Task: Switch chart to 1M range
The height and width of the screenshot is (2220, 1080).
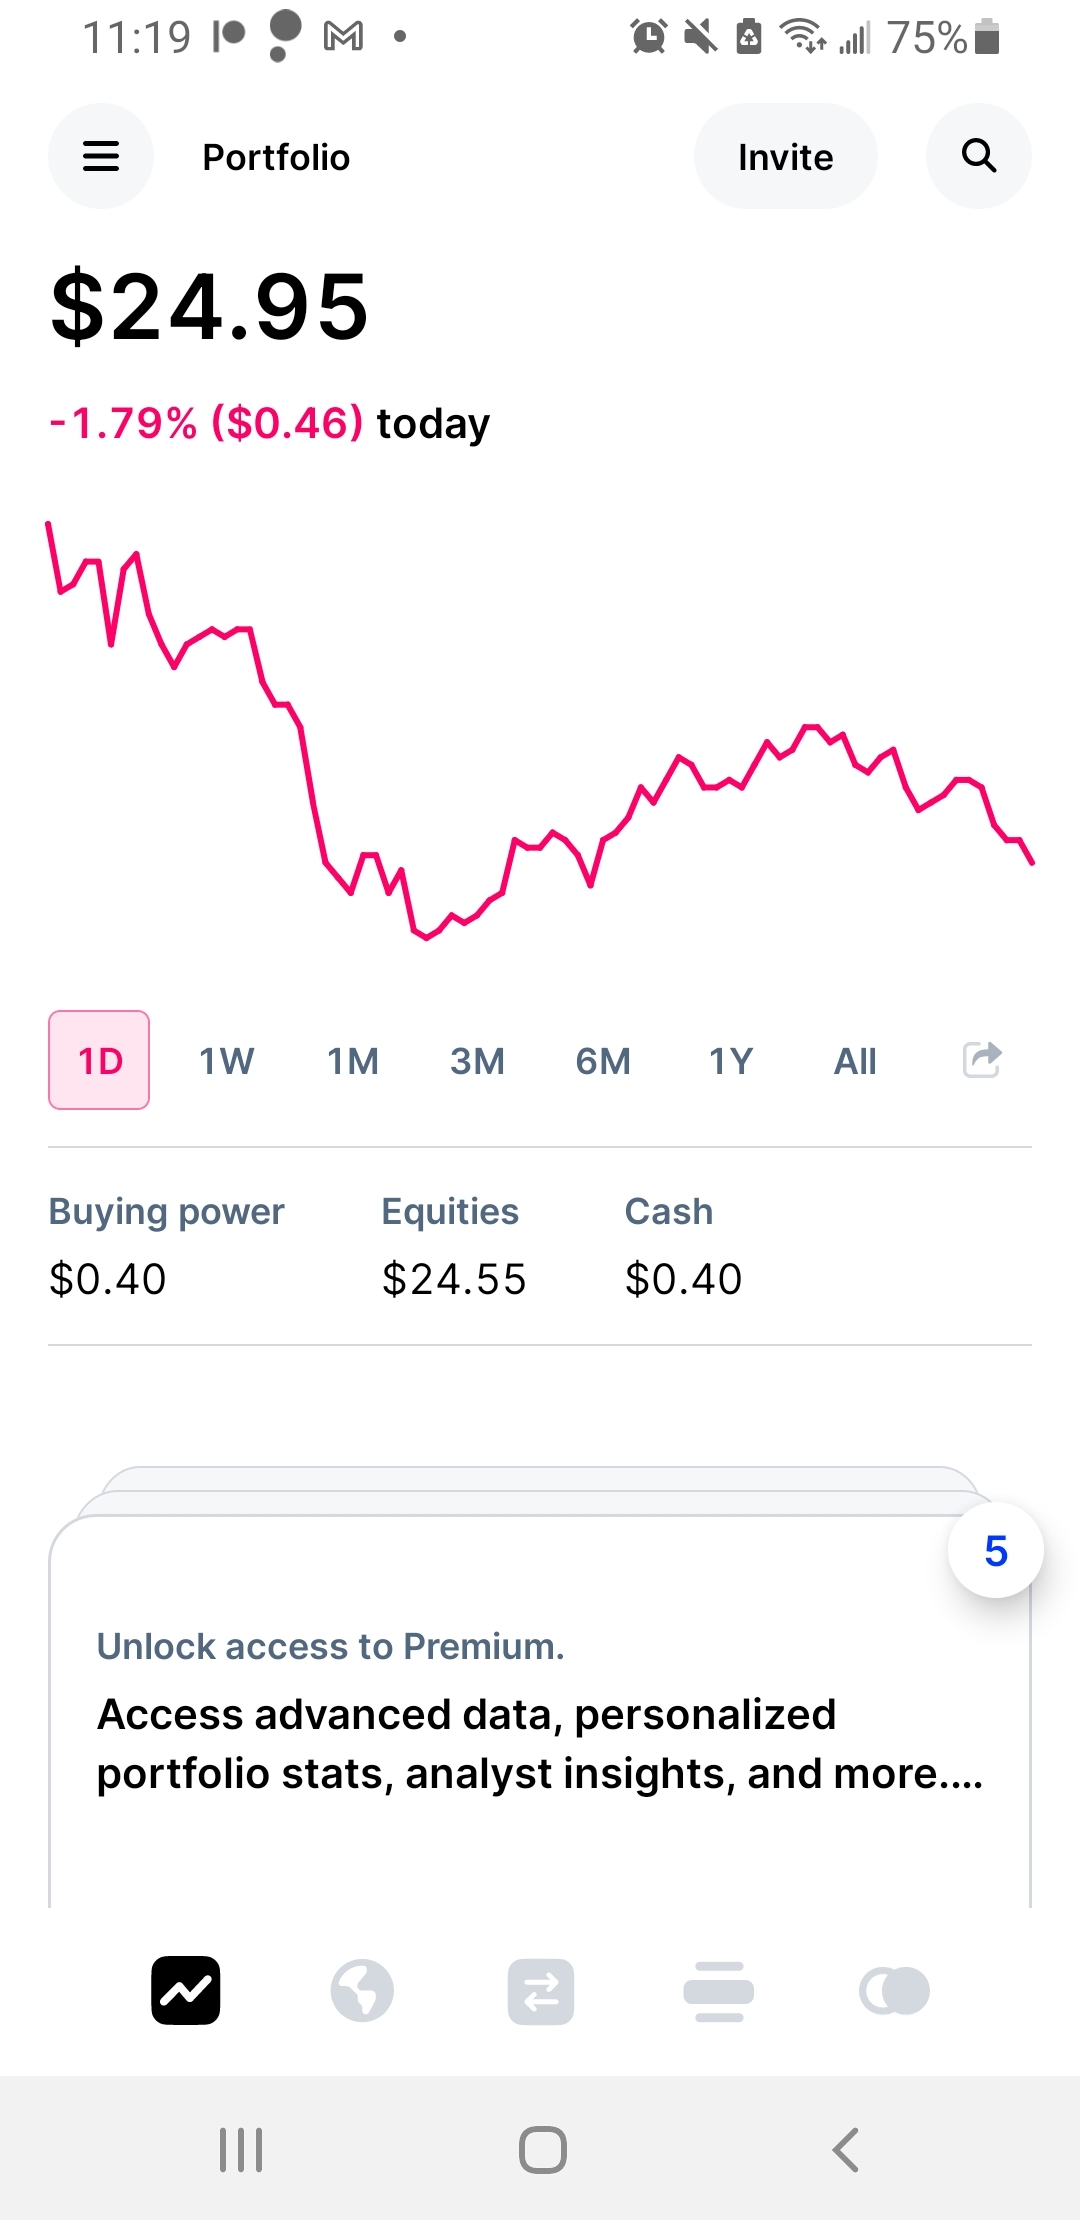Action: (353, 1060)
